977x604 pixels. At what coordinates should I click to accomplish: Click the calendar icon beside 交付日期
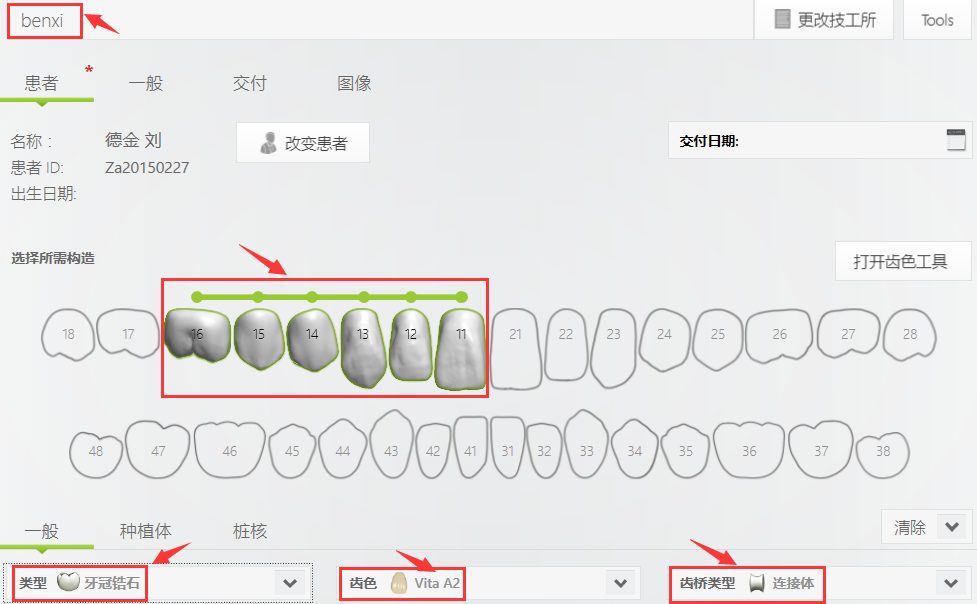956,140
